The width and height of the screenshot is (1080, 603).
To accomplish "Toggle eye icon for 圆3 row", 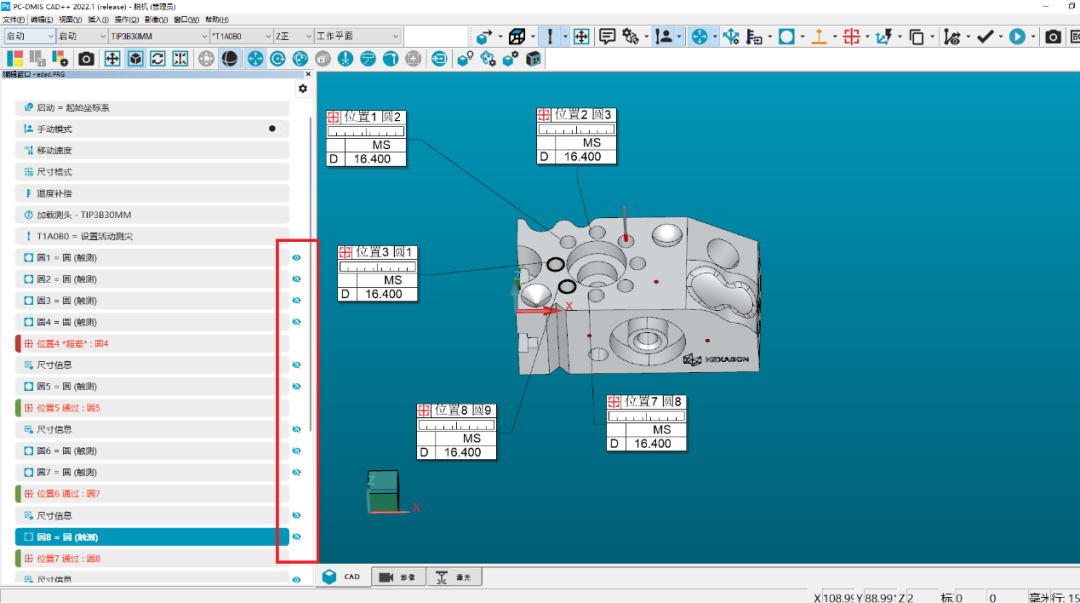I will coord(297,300).
